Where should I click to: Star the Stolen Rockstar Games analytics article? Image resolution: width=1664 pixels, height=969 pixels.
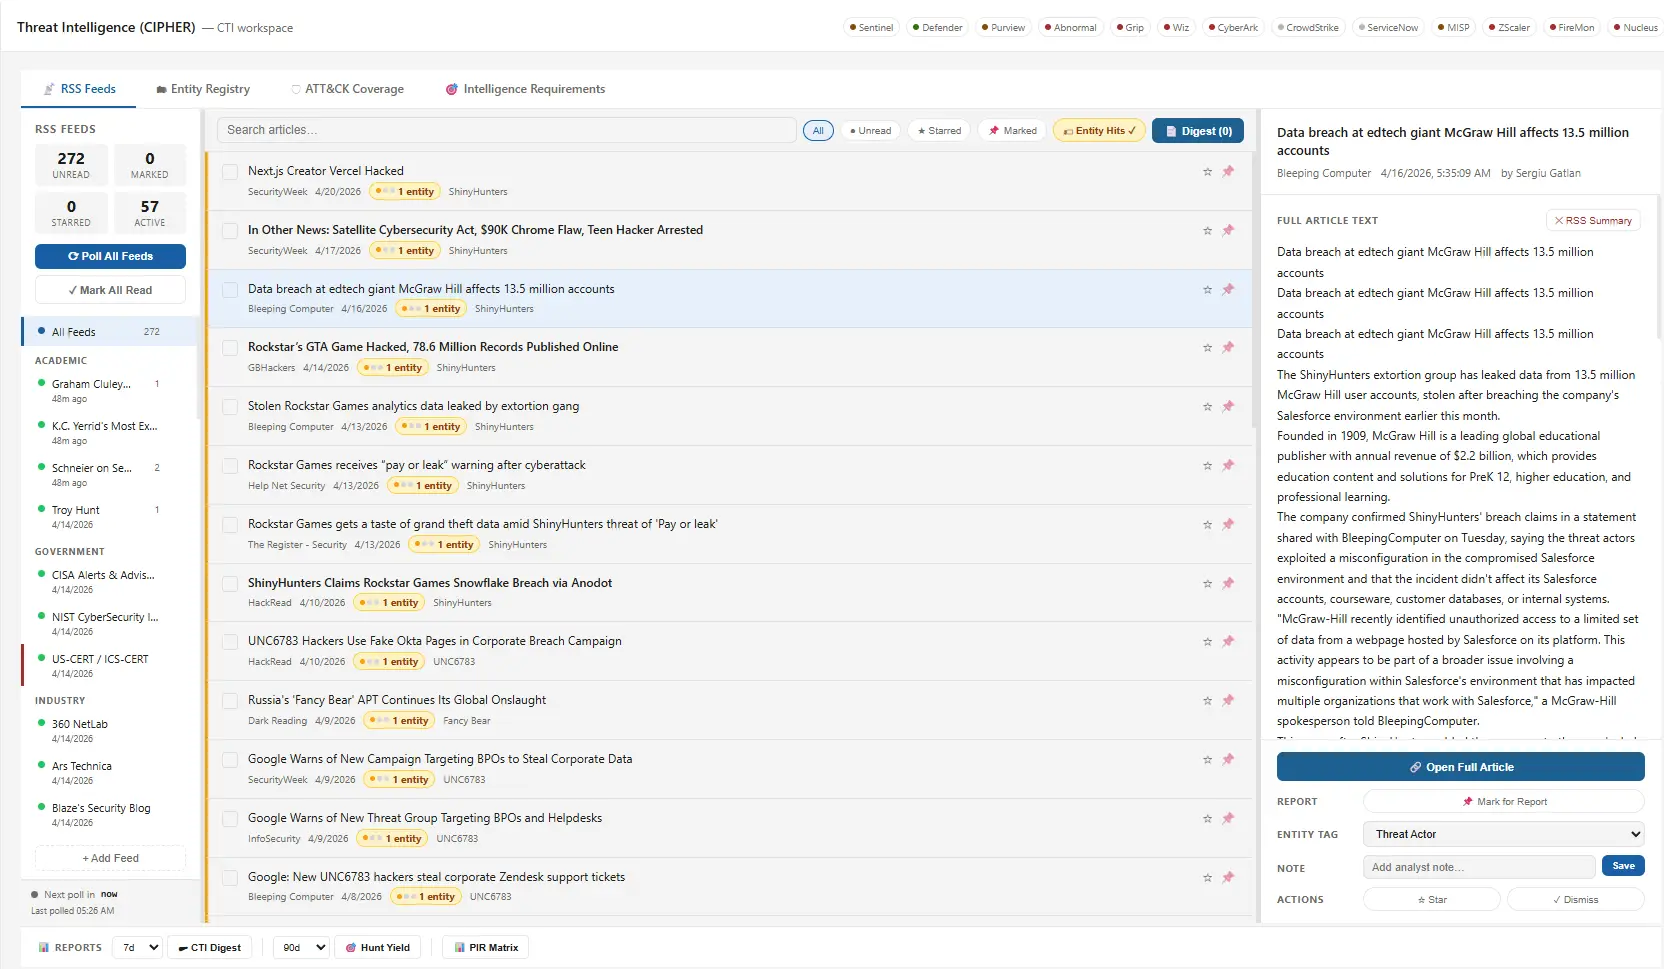tap(1207, 407)
